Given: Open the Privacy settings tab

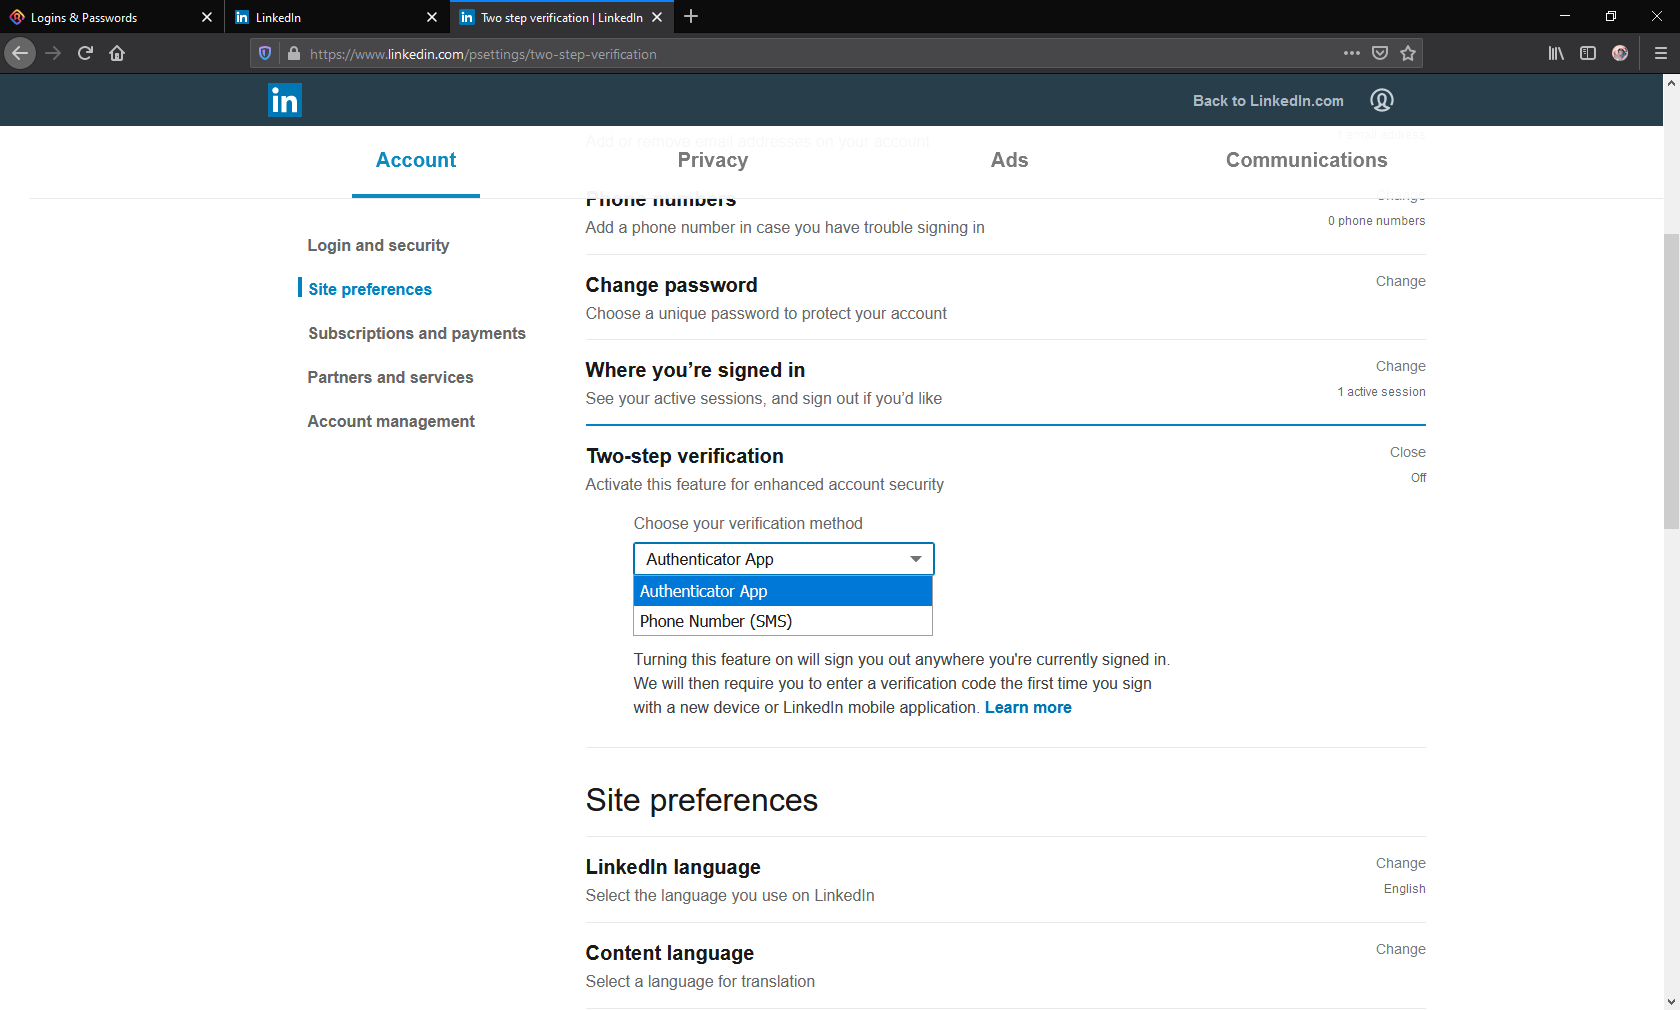Looking at the screenshot, I should [x=713, y=160].
